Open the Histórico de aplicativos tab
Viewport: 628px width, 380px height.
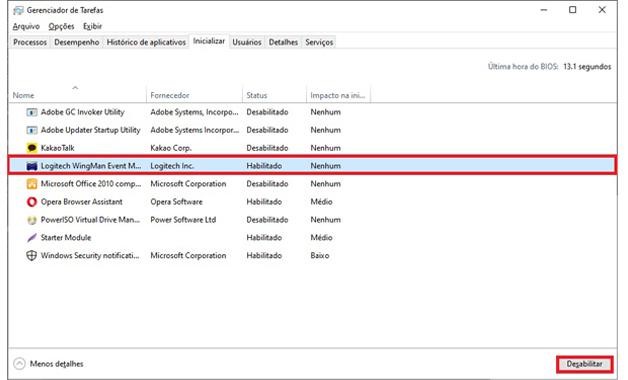point(146,42)
